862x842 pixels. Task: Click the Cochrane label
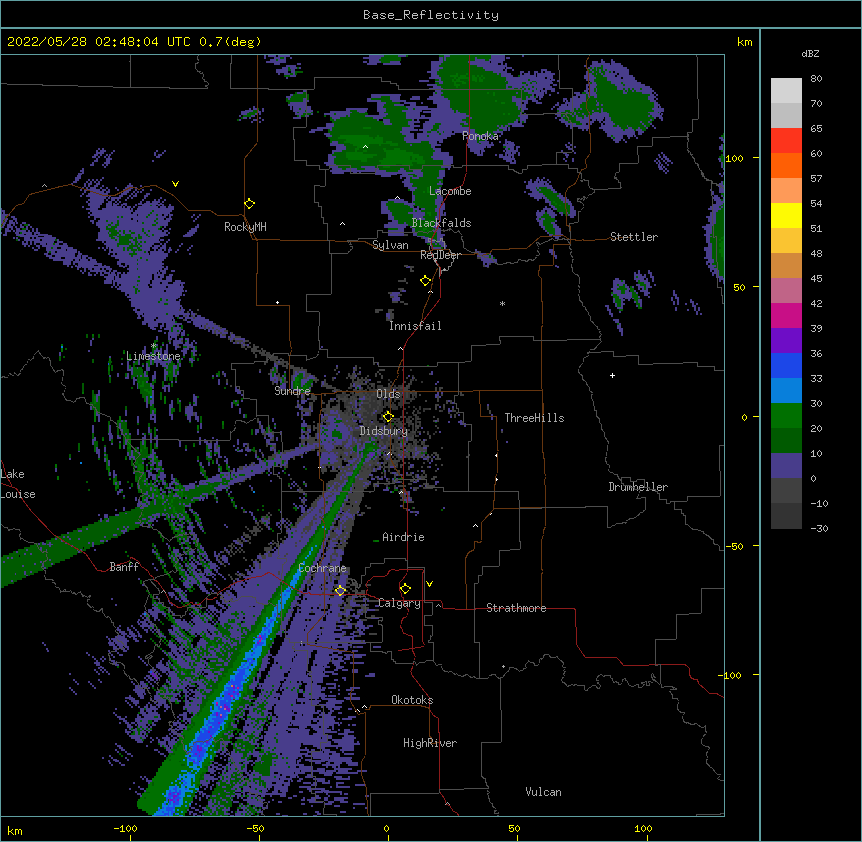(x=322, y=568)
